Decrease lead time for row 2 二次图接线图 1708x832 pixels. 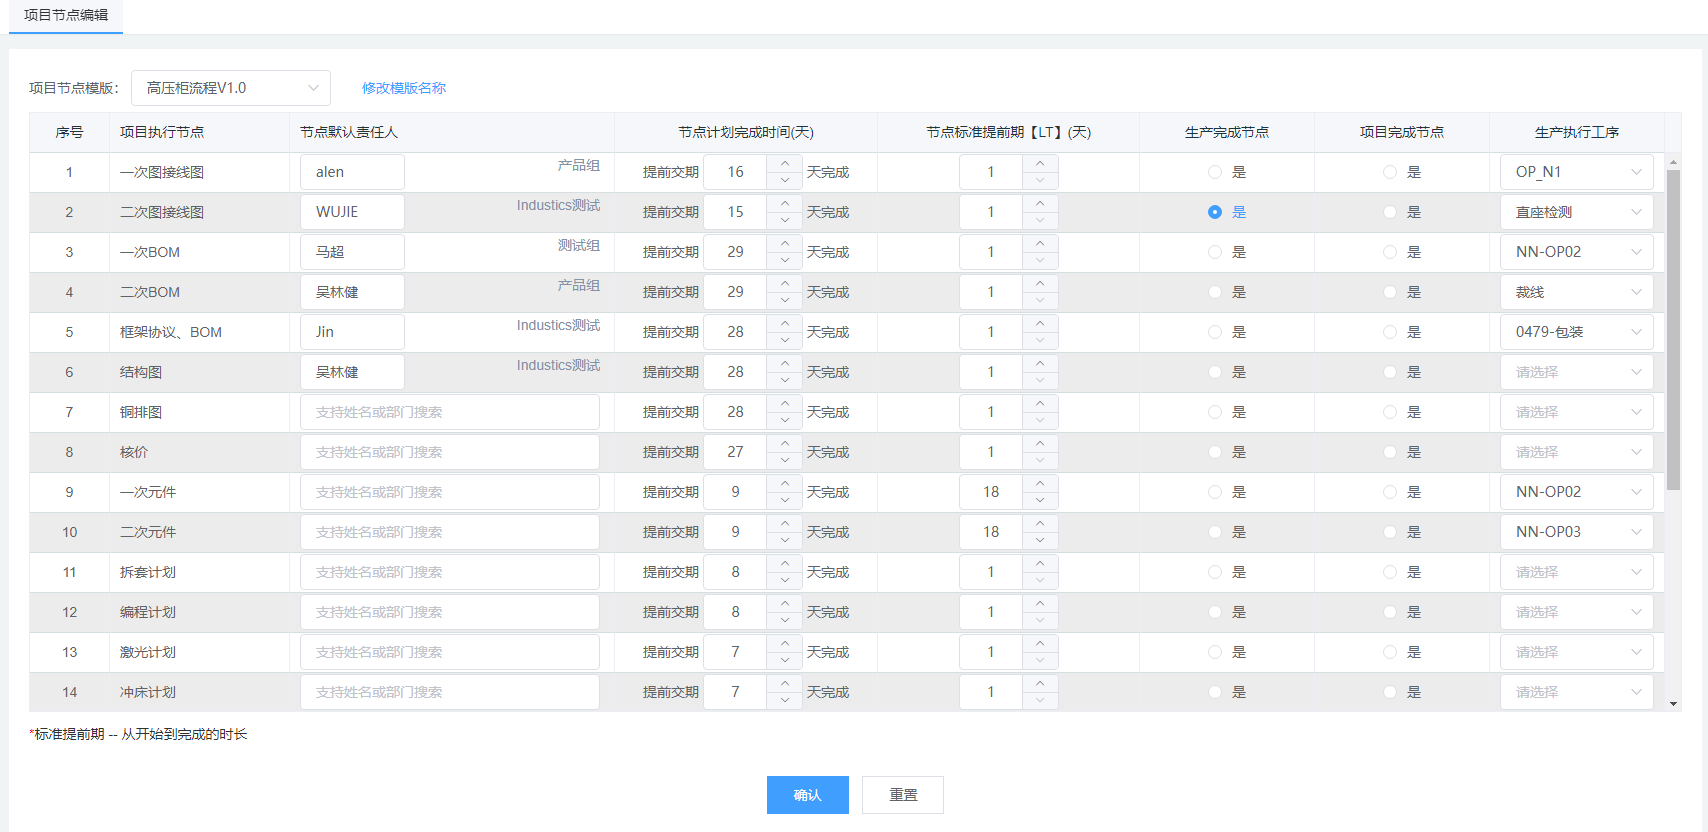pyautogui.click(x=1040, y=221)
